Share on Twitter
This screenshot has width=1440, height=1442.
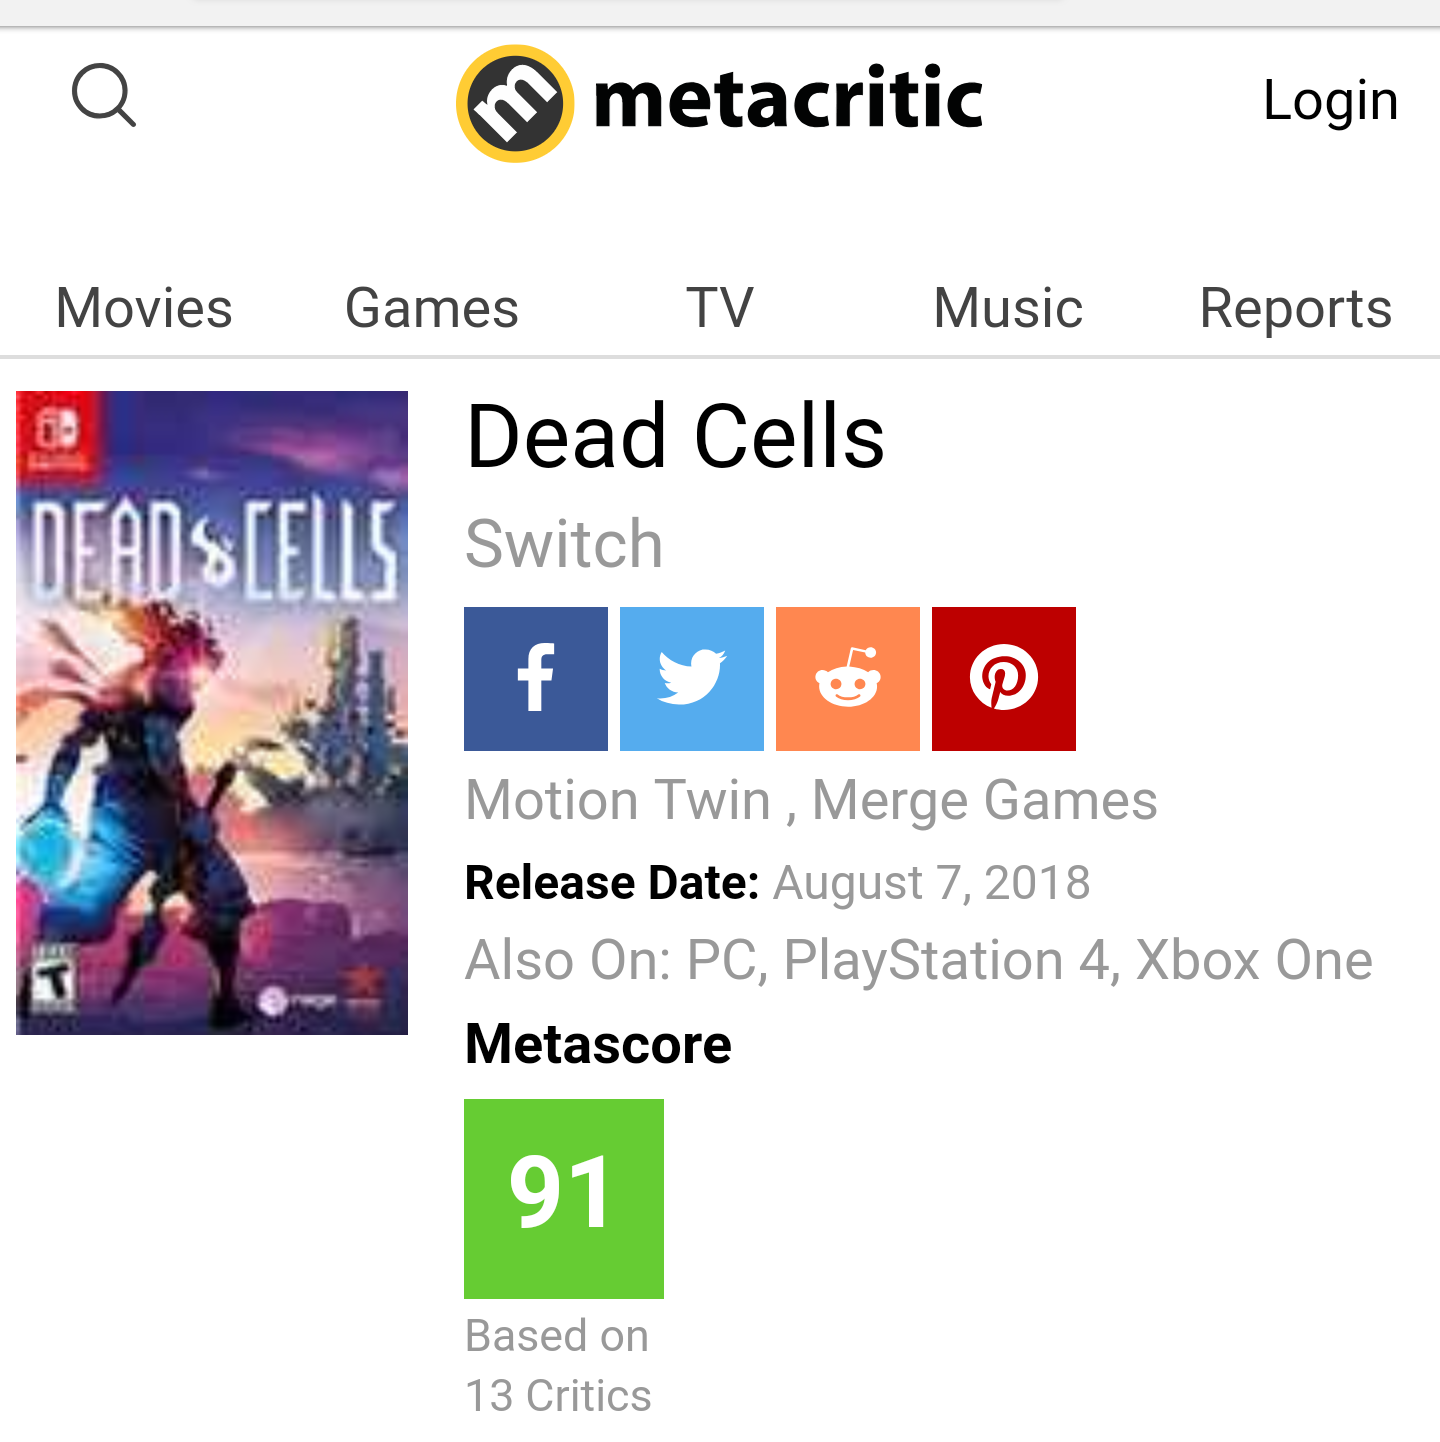692,679
